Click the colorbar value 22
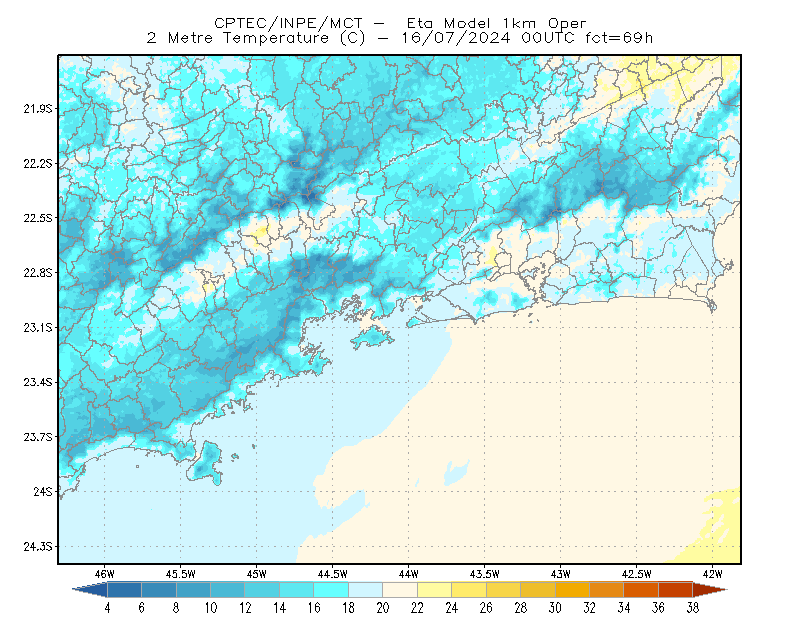 pos(417,608)
